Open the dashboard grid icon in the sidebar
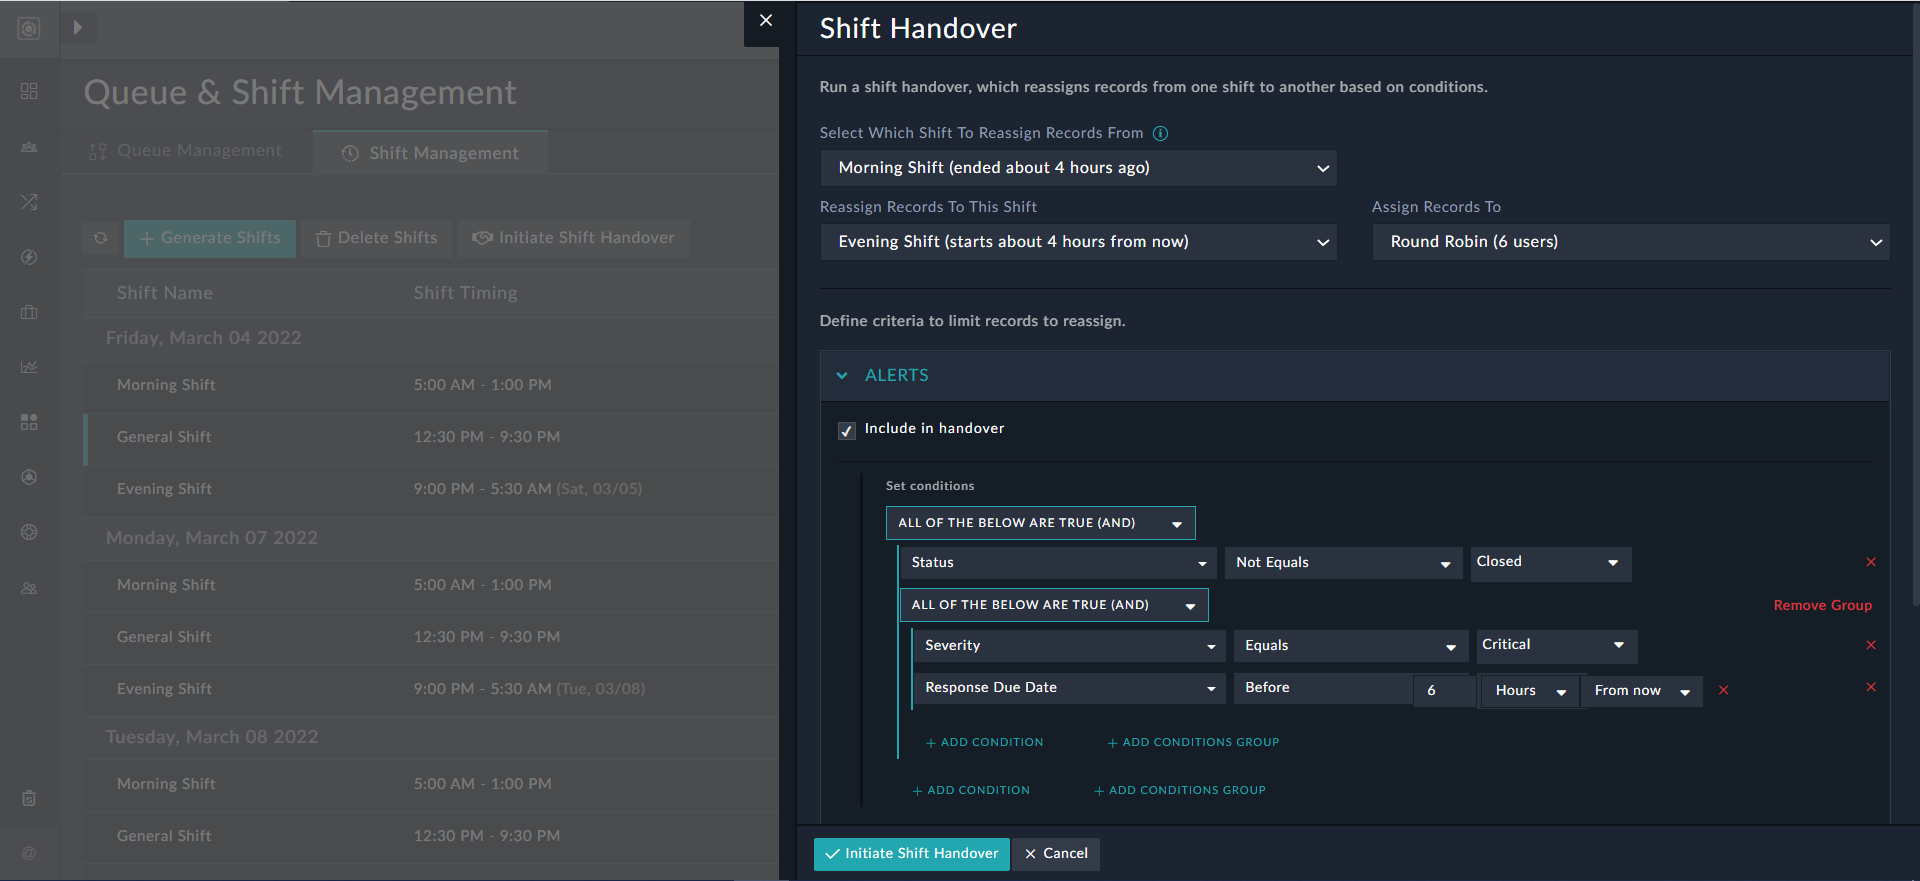The image size is (1920, 881). [29, 91]
